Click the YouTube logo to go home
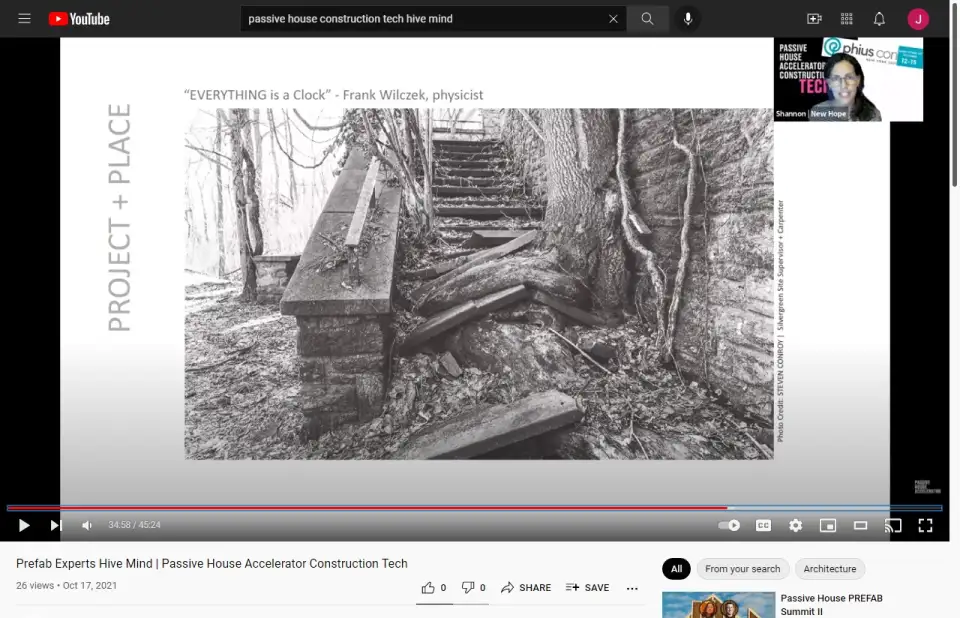 [79, 19]
